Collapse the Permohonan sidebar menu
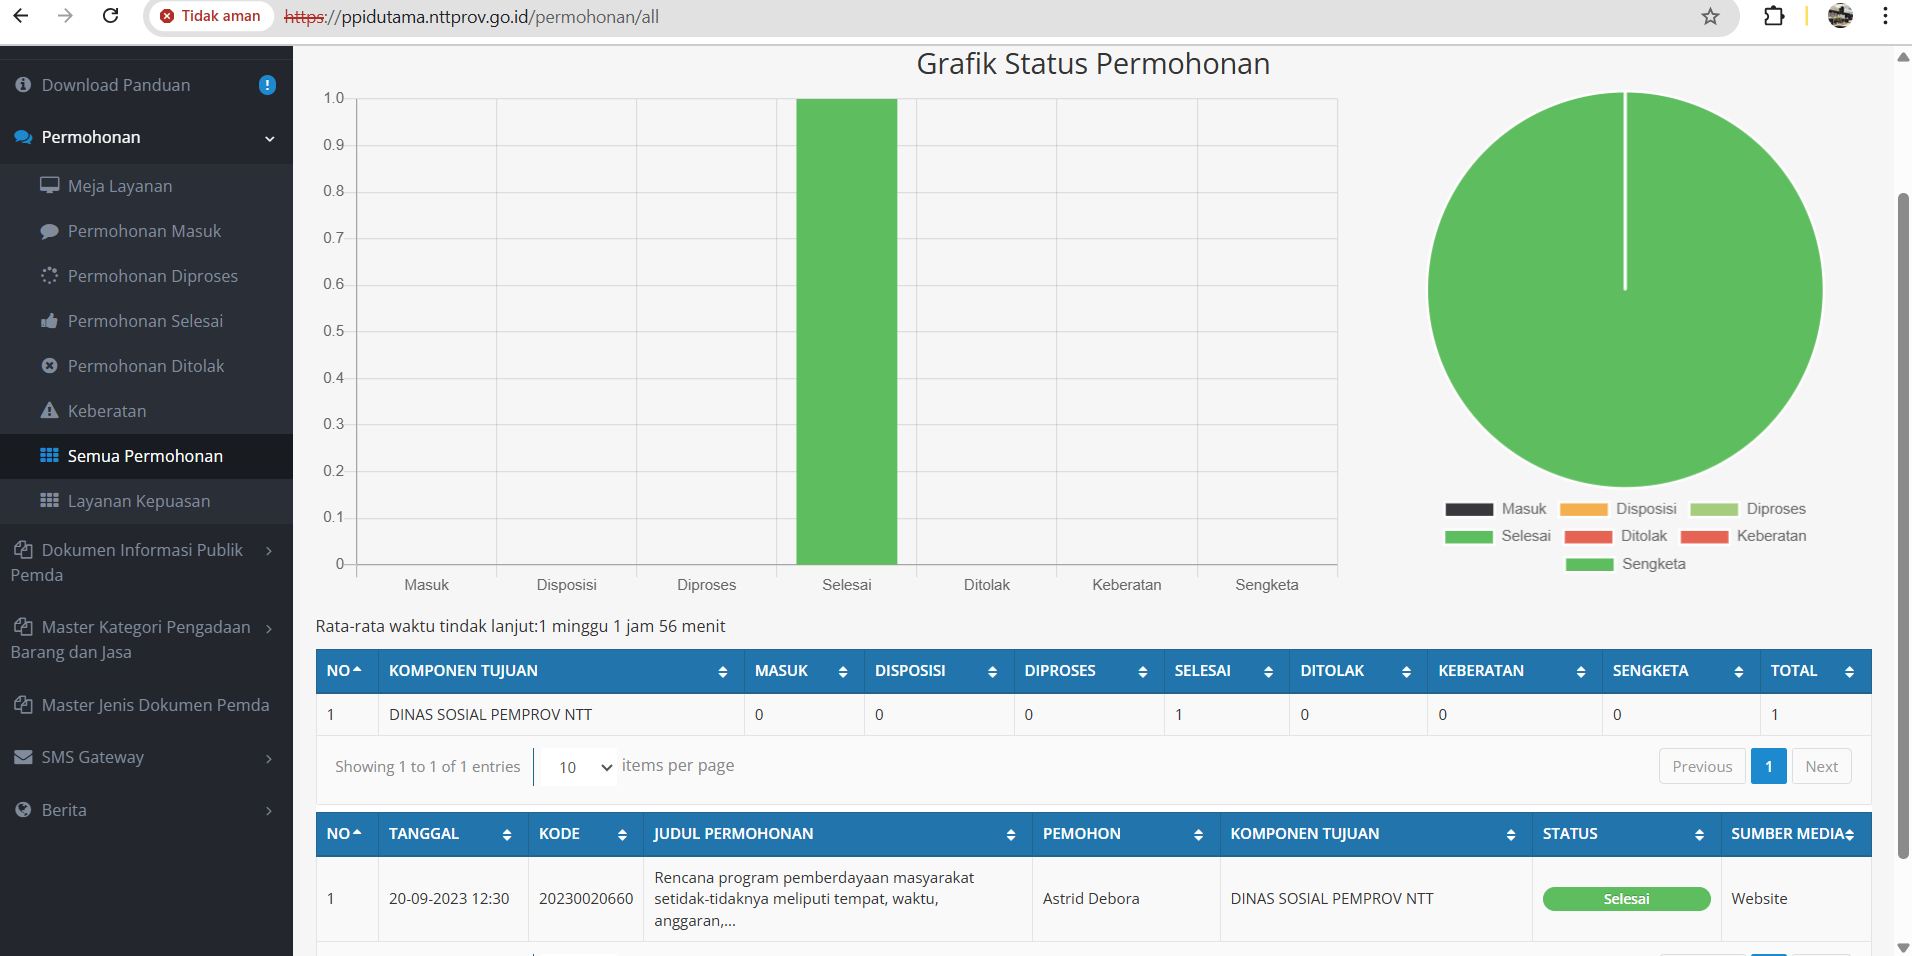This screenshot has height=956, width=1912. tap(146, 138)
